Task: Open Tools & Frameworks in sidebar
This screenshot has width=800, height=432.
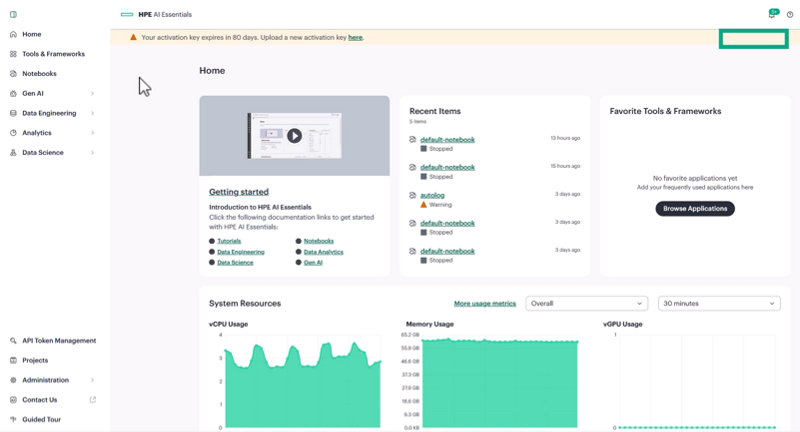Action: click(x=54, y=54)
